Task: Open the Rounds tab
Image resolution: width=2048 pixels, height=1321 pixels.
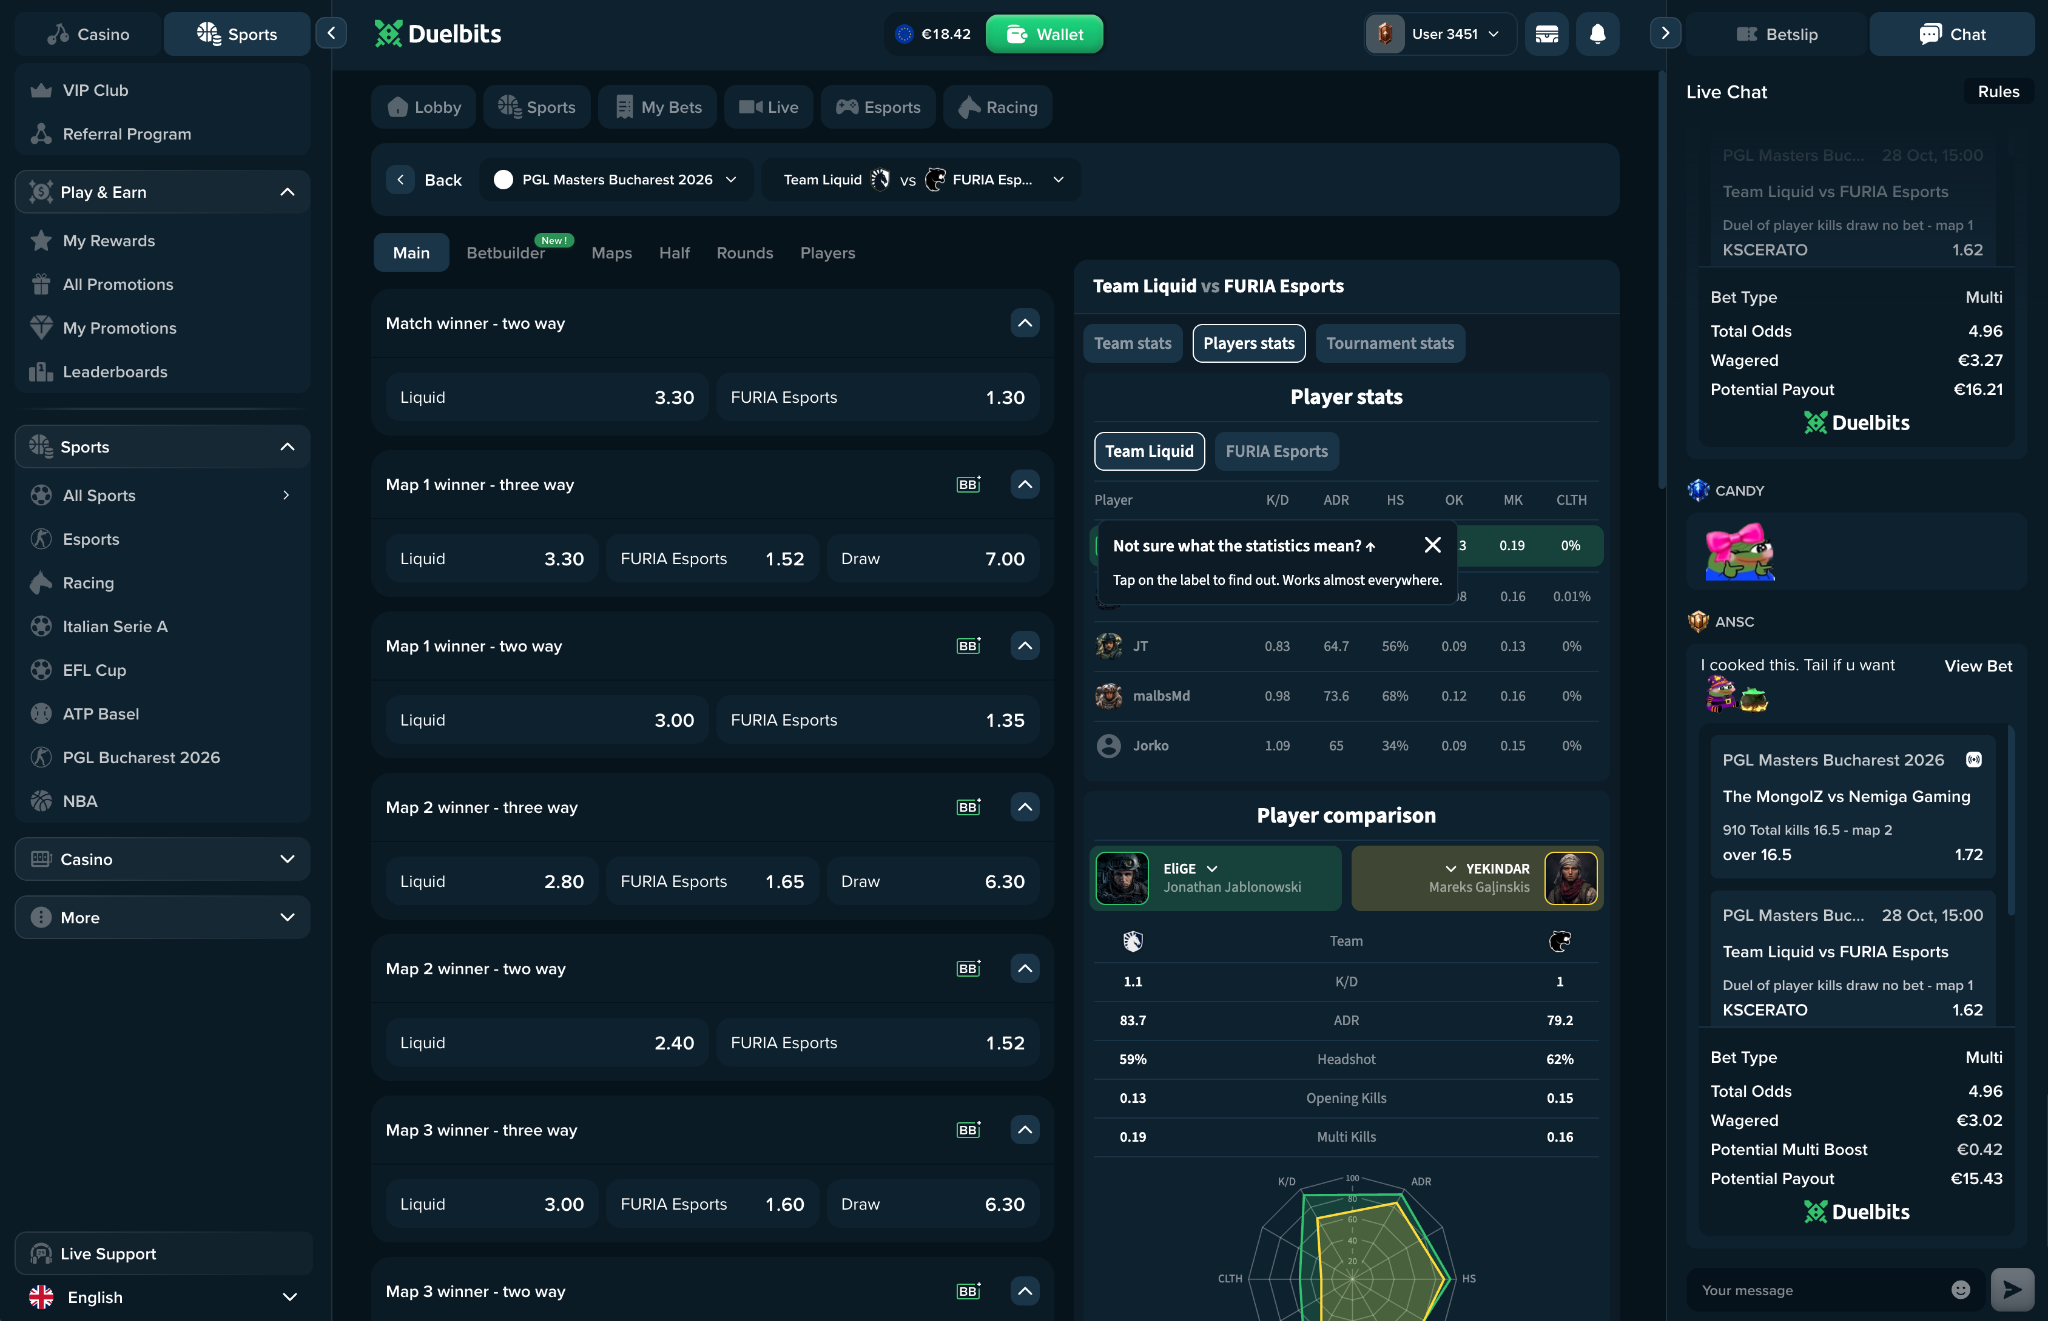Action: click(x=745, y=253)
